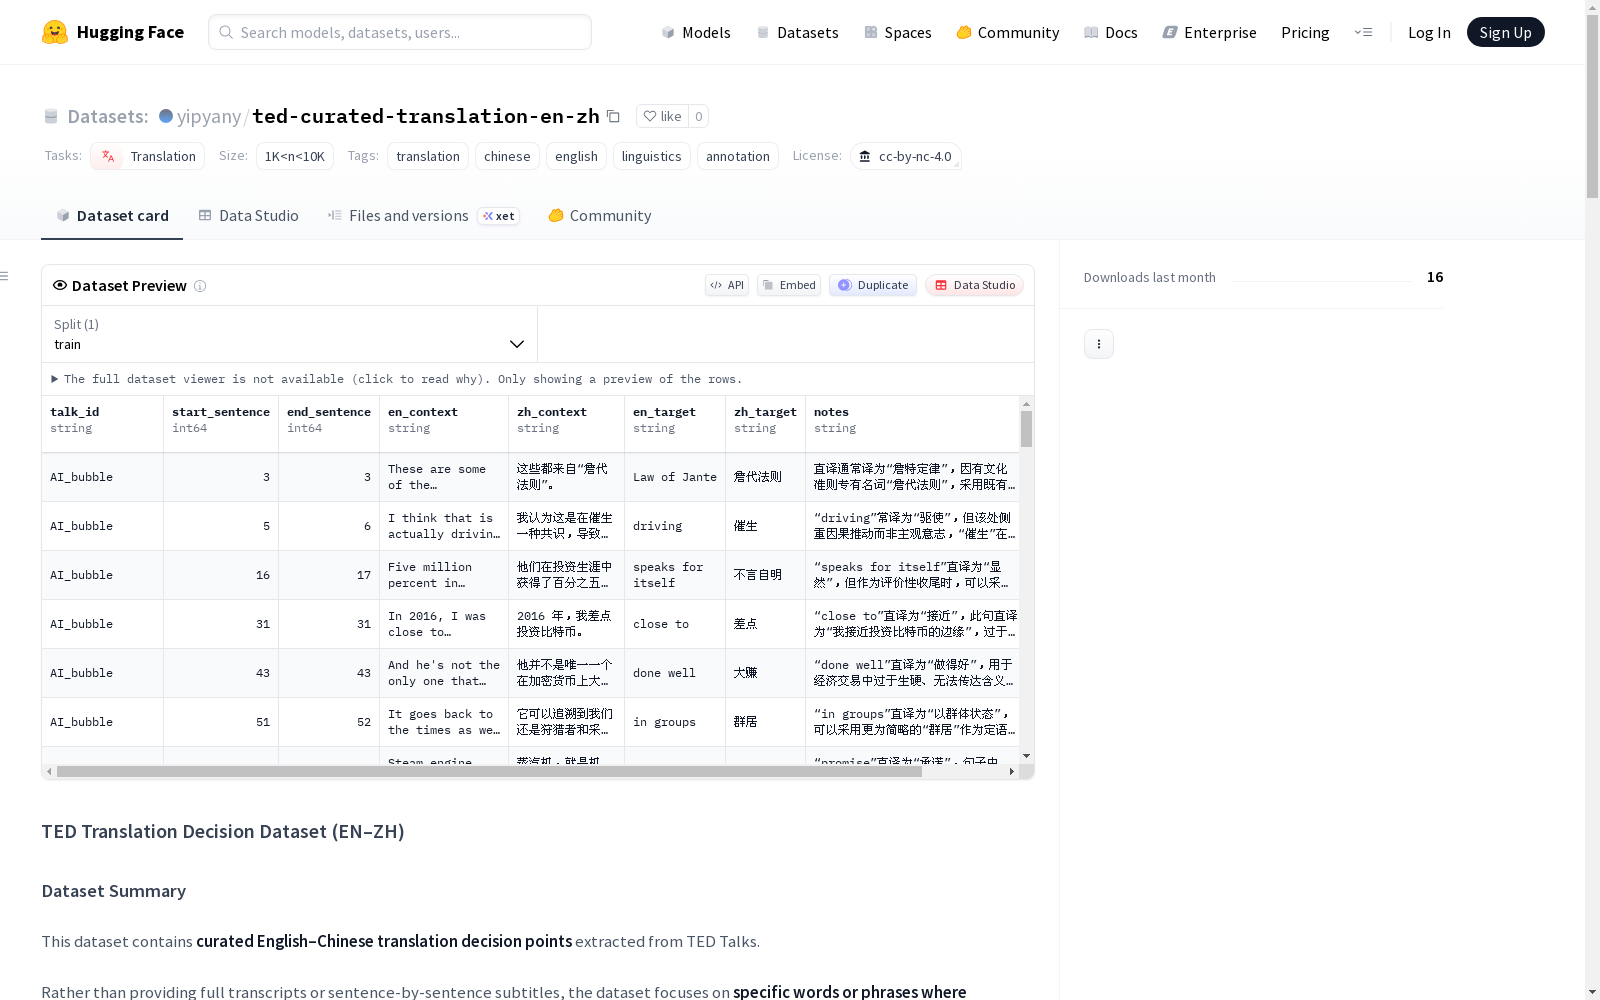Image resolution: width=1600 pixels, height=1000 pixels.
Task: Open the yipyany user profile link
Action: coord(209,116)
